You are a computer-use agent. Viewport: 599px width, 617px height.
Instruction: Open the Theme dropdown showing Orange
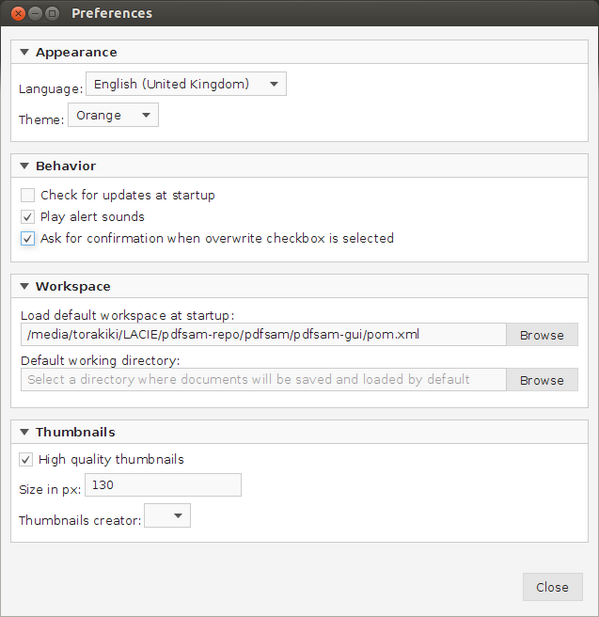pos(113,115)
